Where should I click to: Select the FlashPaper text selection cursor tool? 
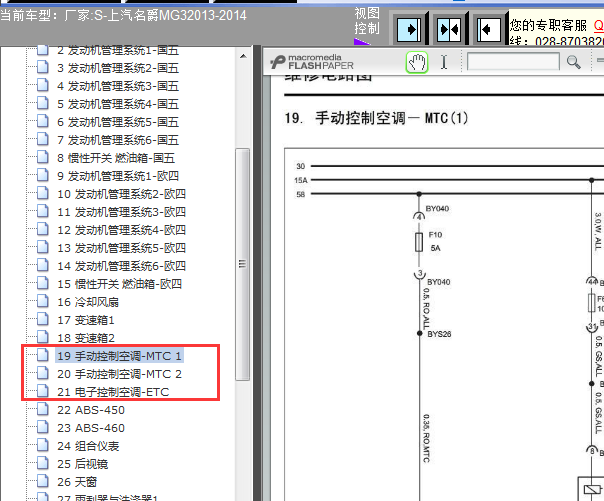[444, 62]
